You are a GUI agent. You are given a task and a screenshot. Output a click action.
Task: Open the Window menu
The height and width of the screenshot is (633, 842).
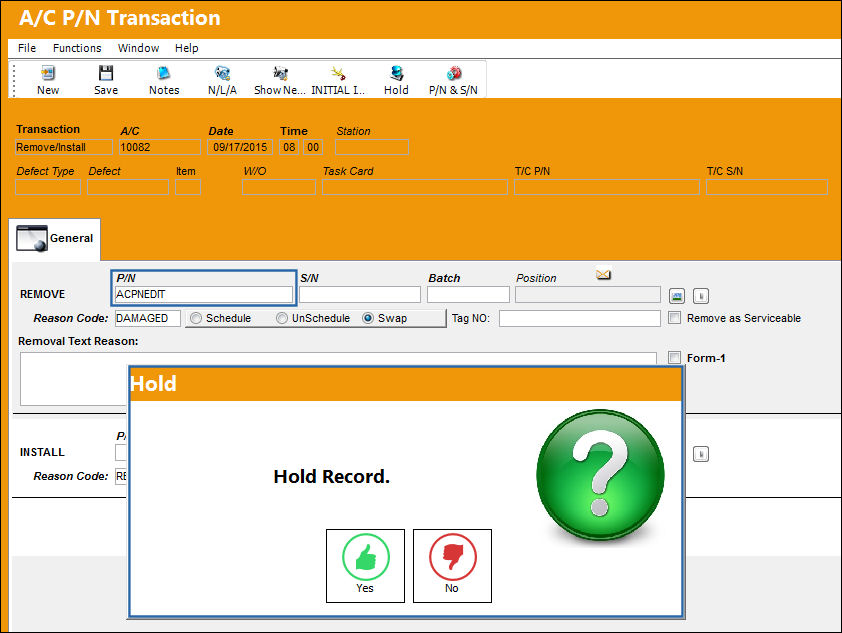pos(138,48)
